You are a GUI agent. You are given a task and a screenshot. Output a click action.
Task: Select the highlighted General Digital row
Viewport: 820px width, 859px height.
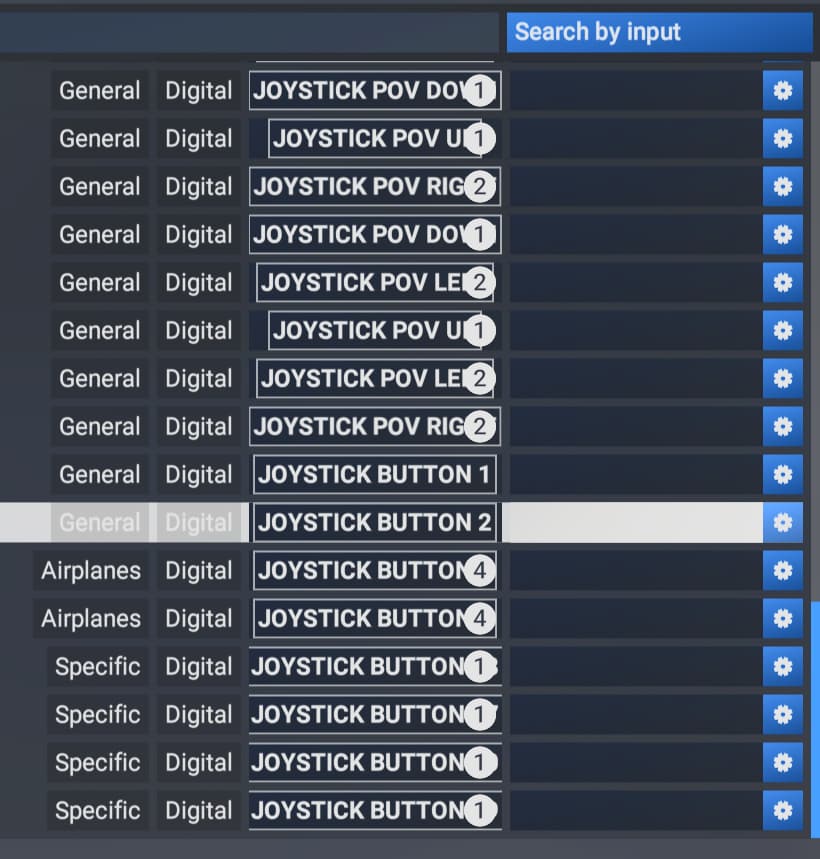pyautogui.click(x=99, y=523)
